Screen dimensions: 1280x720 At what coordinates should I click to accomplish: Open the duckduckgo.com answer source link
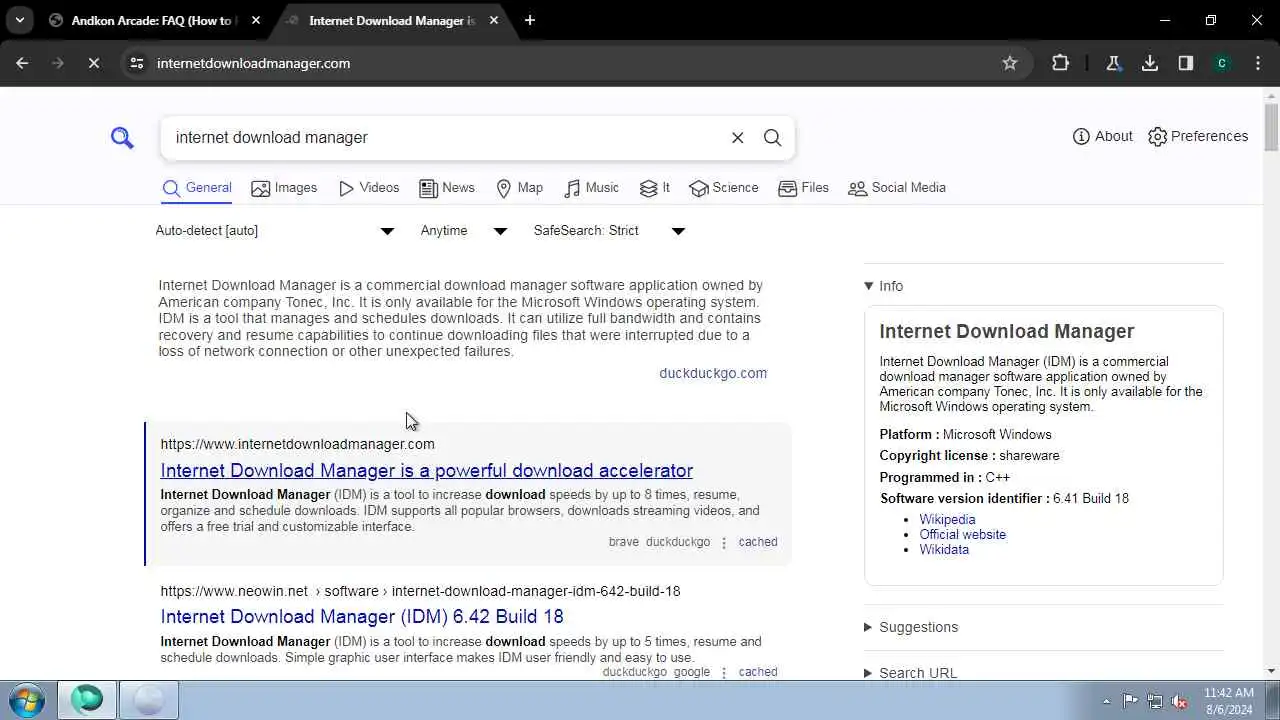coord(713,373)
